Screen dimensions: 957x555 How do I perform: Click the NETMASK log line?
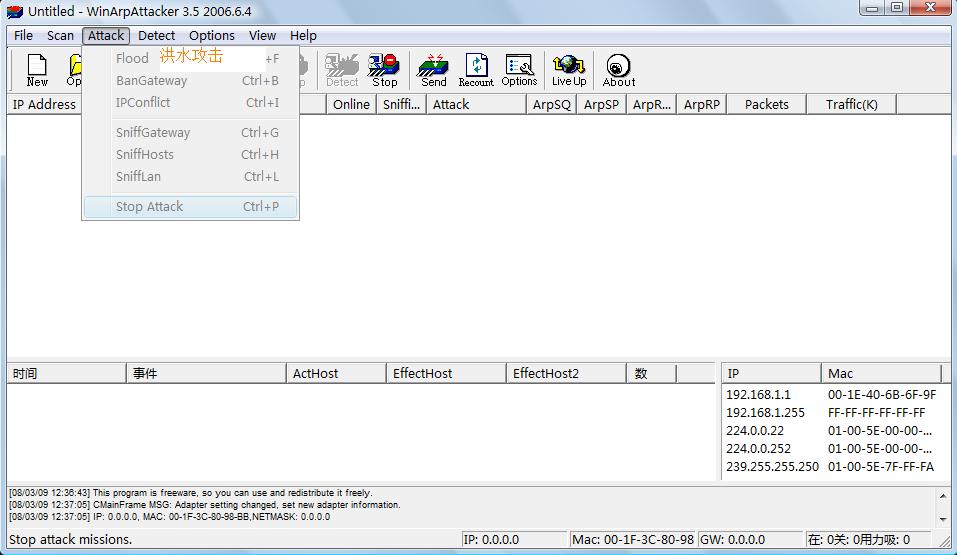click(x=169, y=517)
